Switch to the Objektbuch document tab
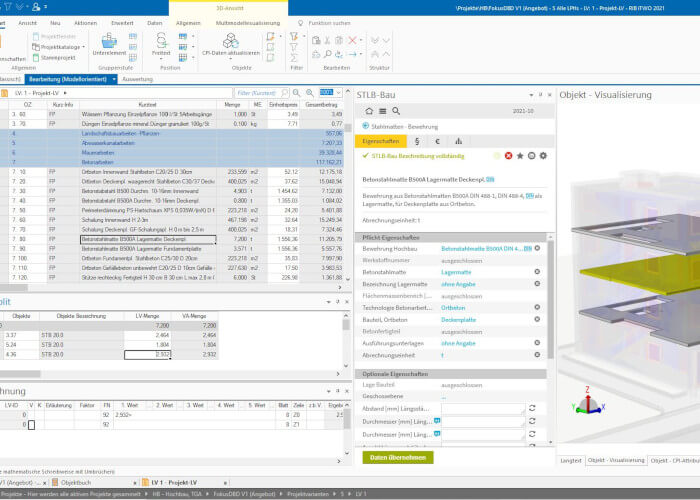 [75, 483]
